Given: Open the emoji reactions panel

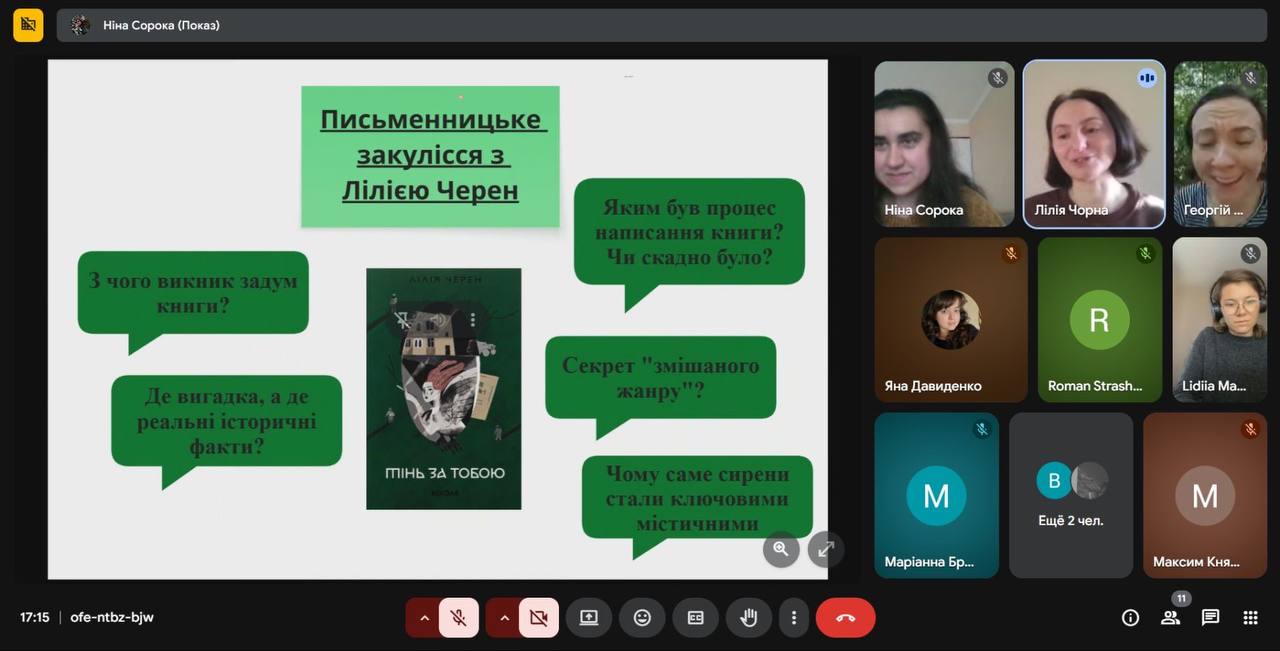Looking at the screenshot, I should (x=642, y=618).
